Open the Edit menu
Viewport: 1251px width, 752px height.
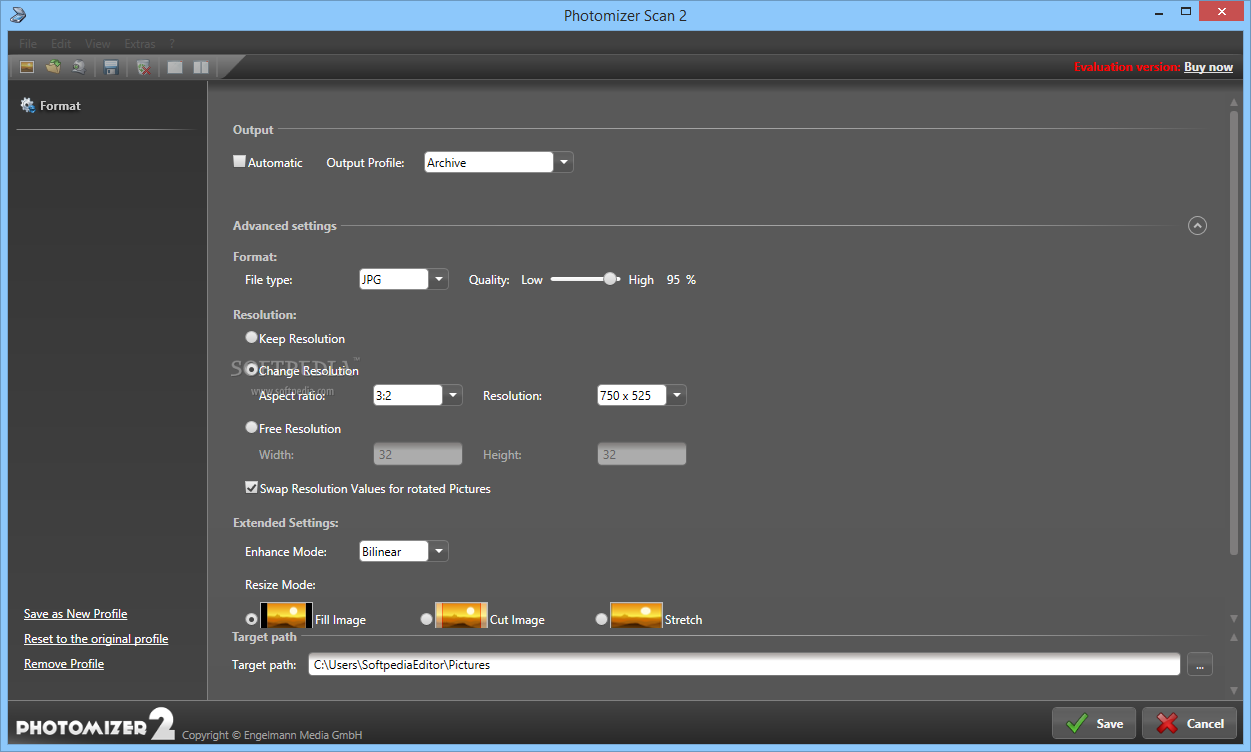61,44
